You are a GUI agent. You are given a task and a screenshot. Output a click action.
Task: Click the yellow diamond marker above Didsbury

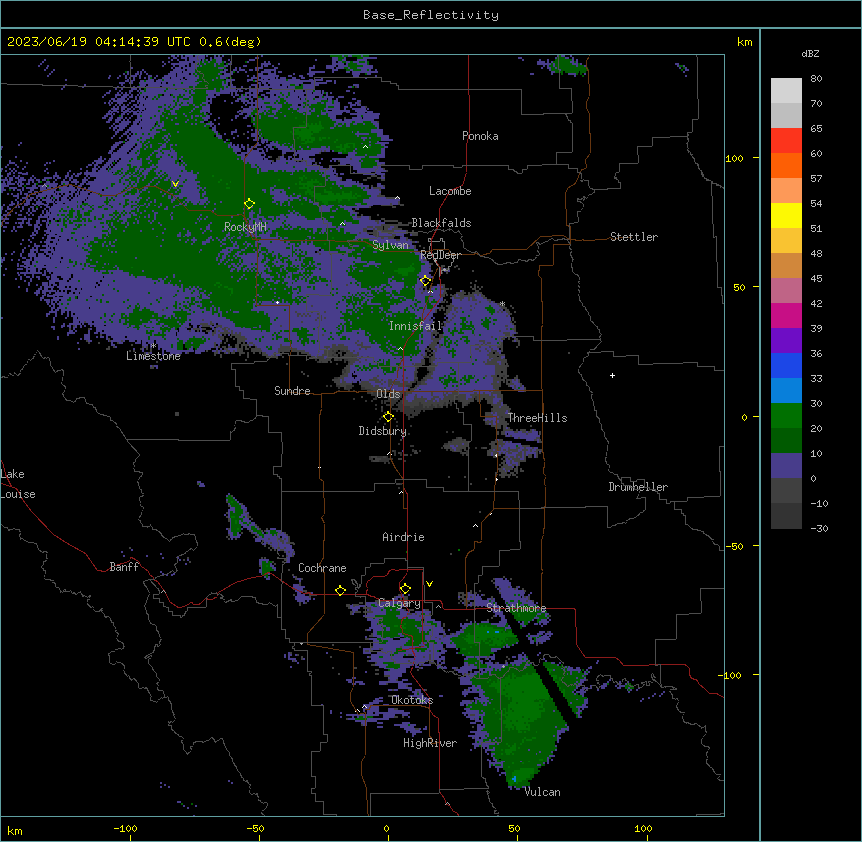[x=388, y=417]
